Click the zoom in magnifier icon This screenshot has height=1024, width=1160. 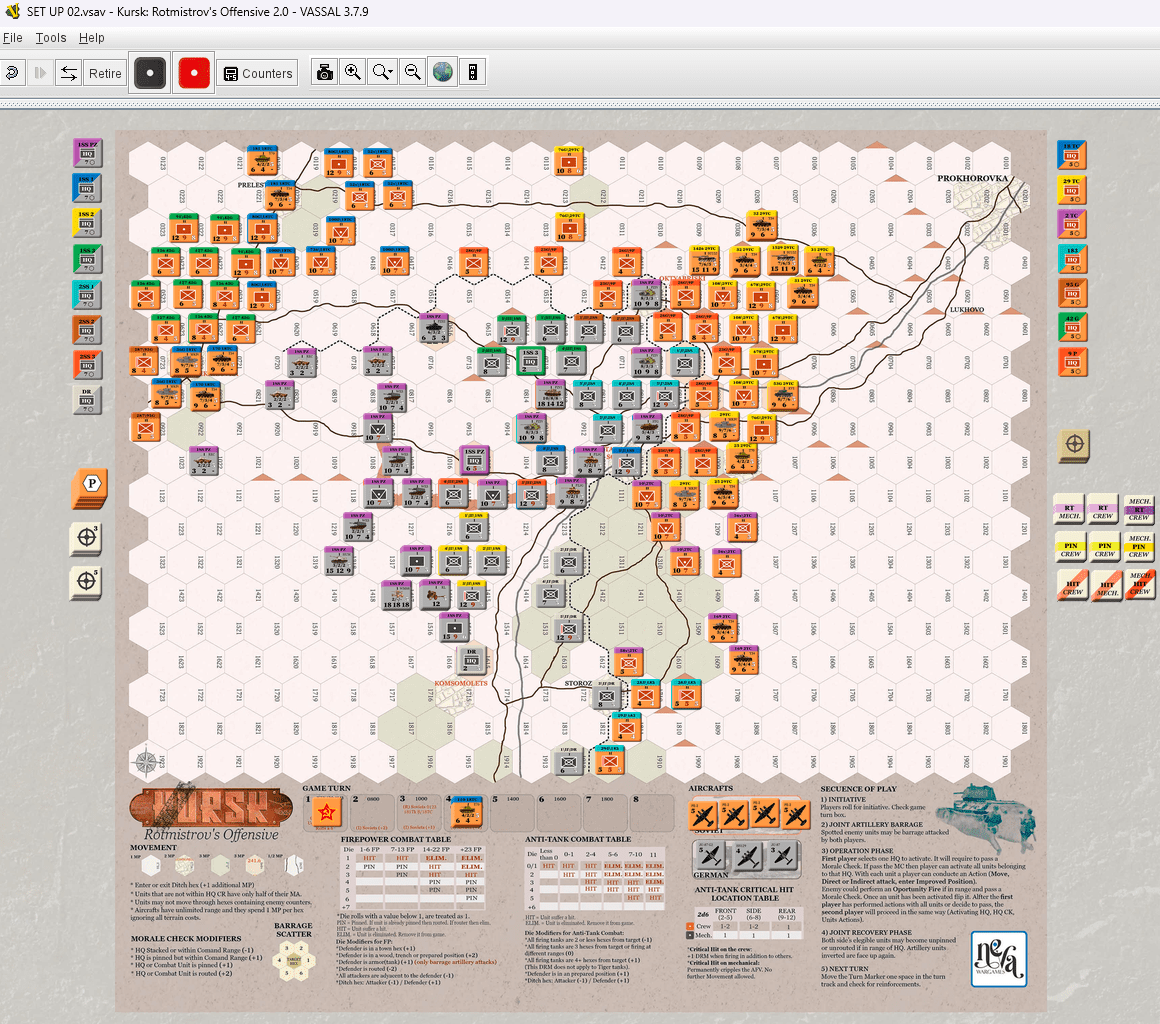353,72
